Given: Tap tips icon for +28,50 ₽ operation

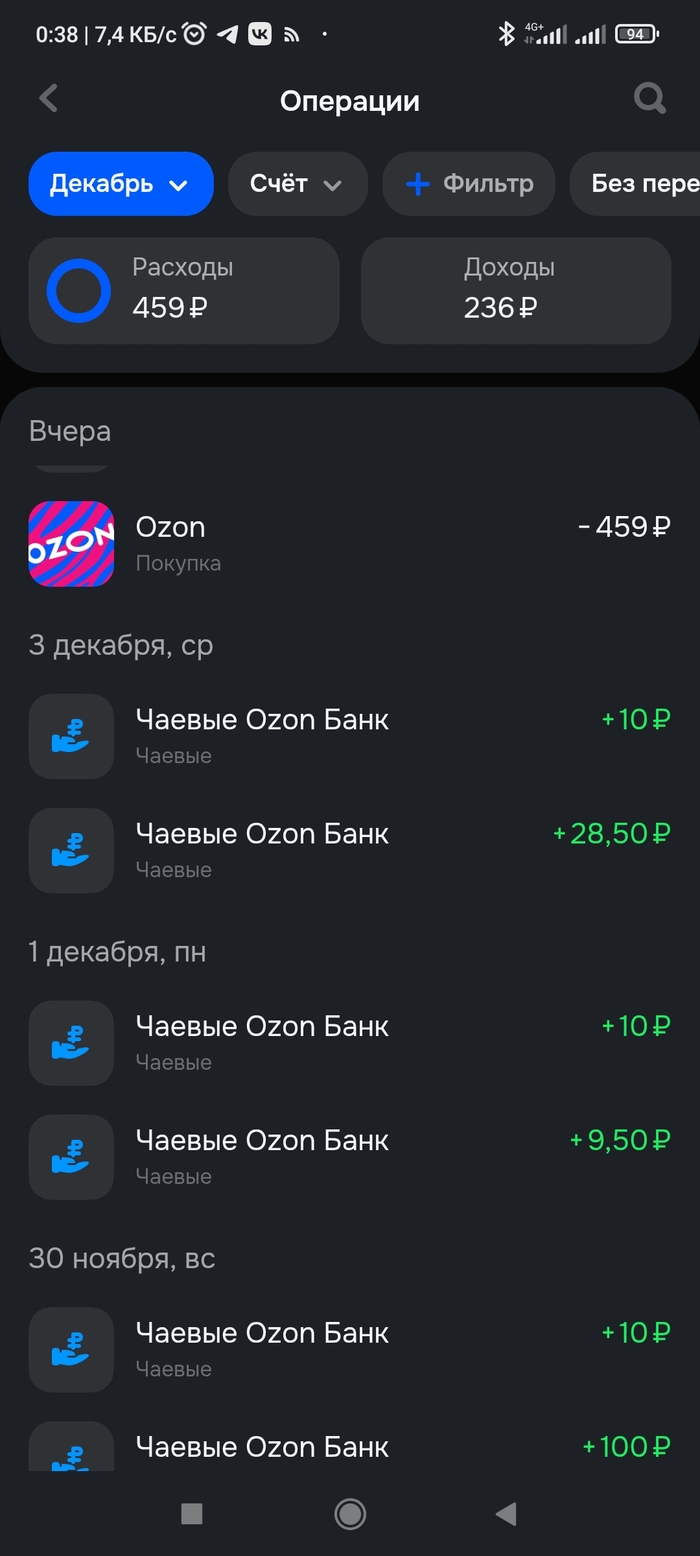Looking at the screenshot, I should pyautogui.click(x=71, y=850).
